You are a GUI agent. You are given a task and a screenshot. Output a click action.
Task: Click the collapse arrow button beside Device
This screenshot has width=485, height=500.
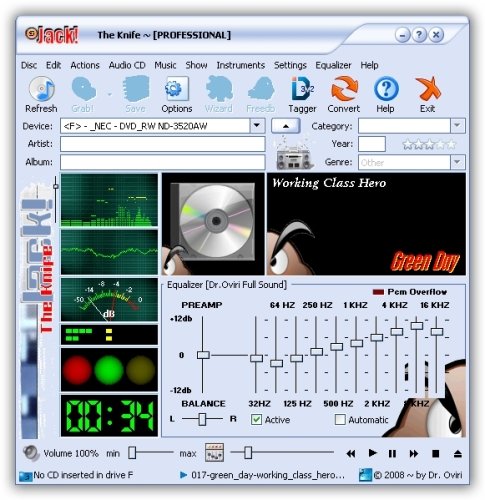286,126
